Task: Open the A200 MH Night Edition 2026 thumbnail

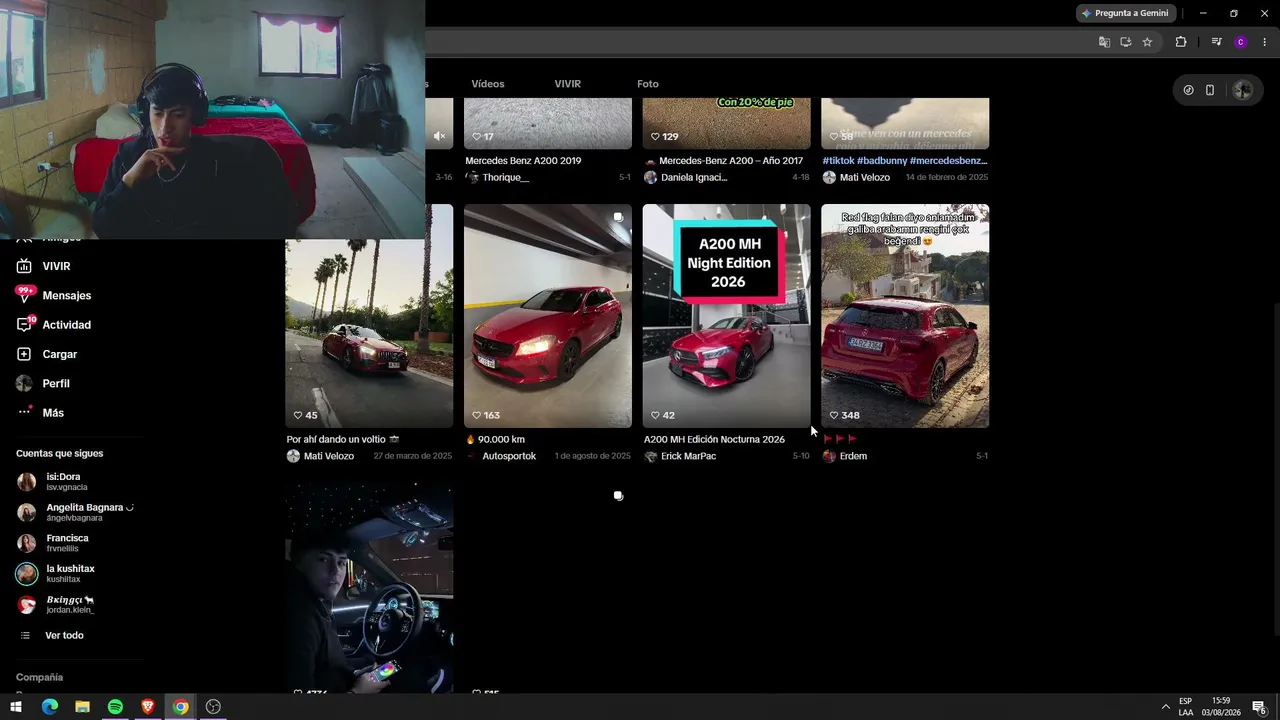Action: pyautogui.click(x=727, y=316)
